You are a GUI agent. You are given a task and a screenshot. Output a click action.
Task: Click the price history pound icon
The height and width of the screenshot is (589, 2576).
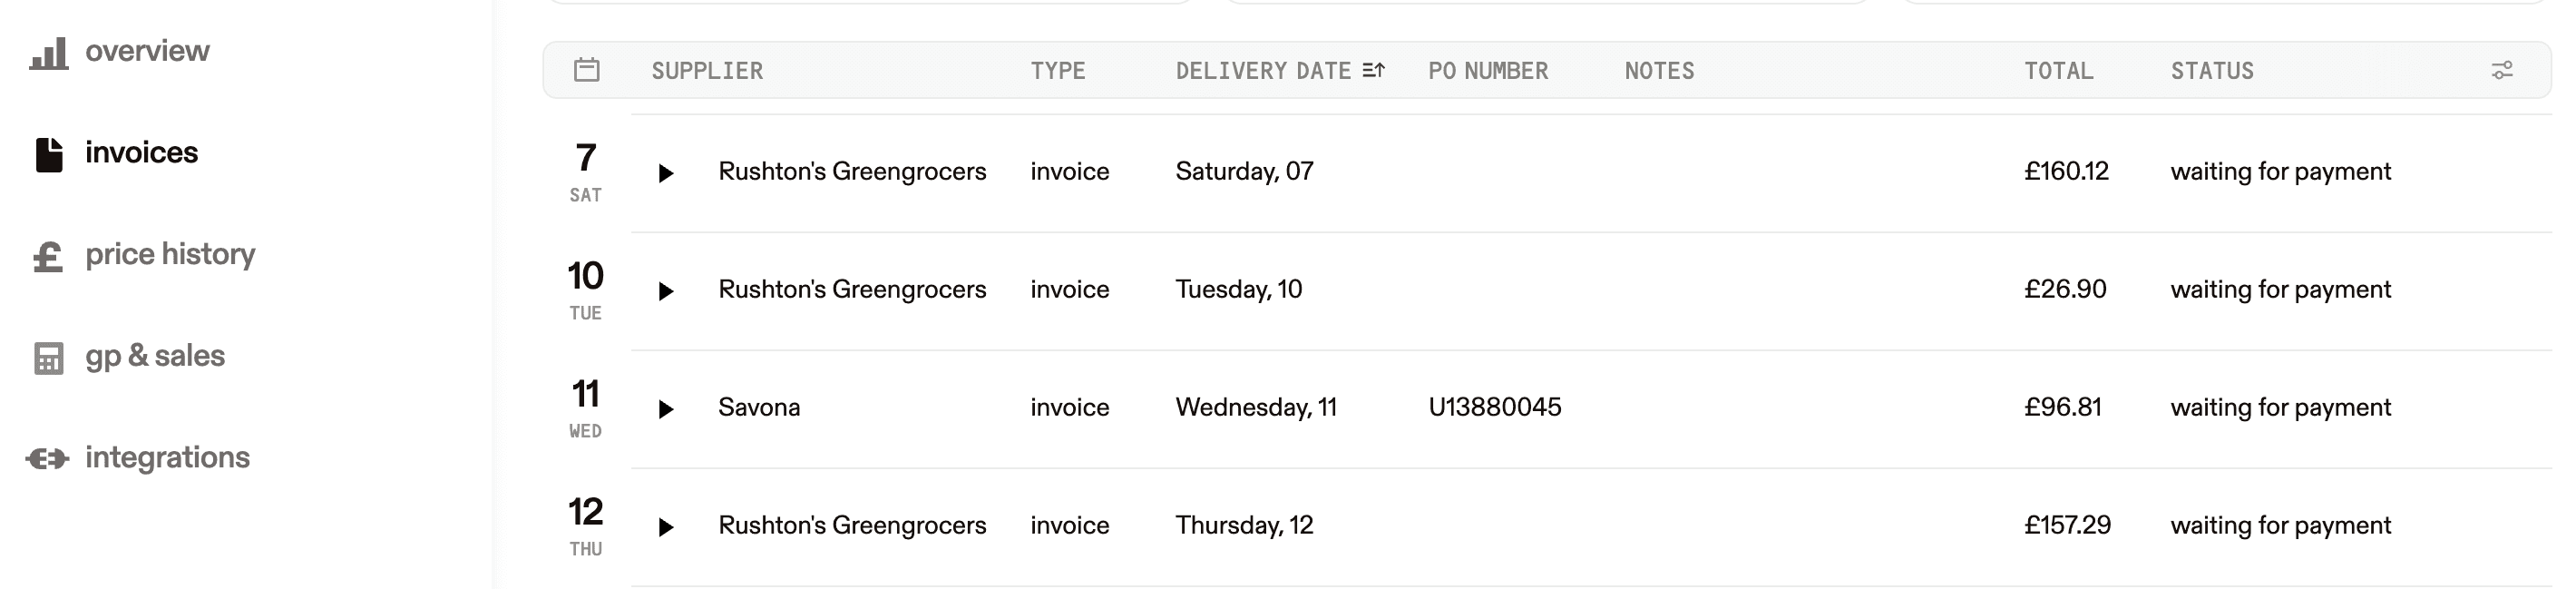click(x=48, y=256)
